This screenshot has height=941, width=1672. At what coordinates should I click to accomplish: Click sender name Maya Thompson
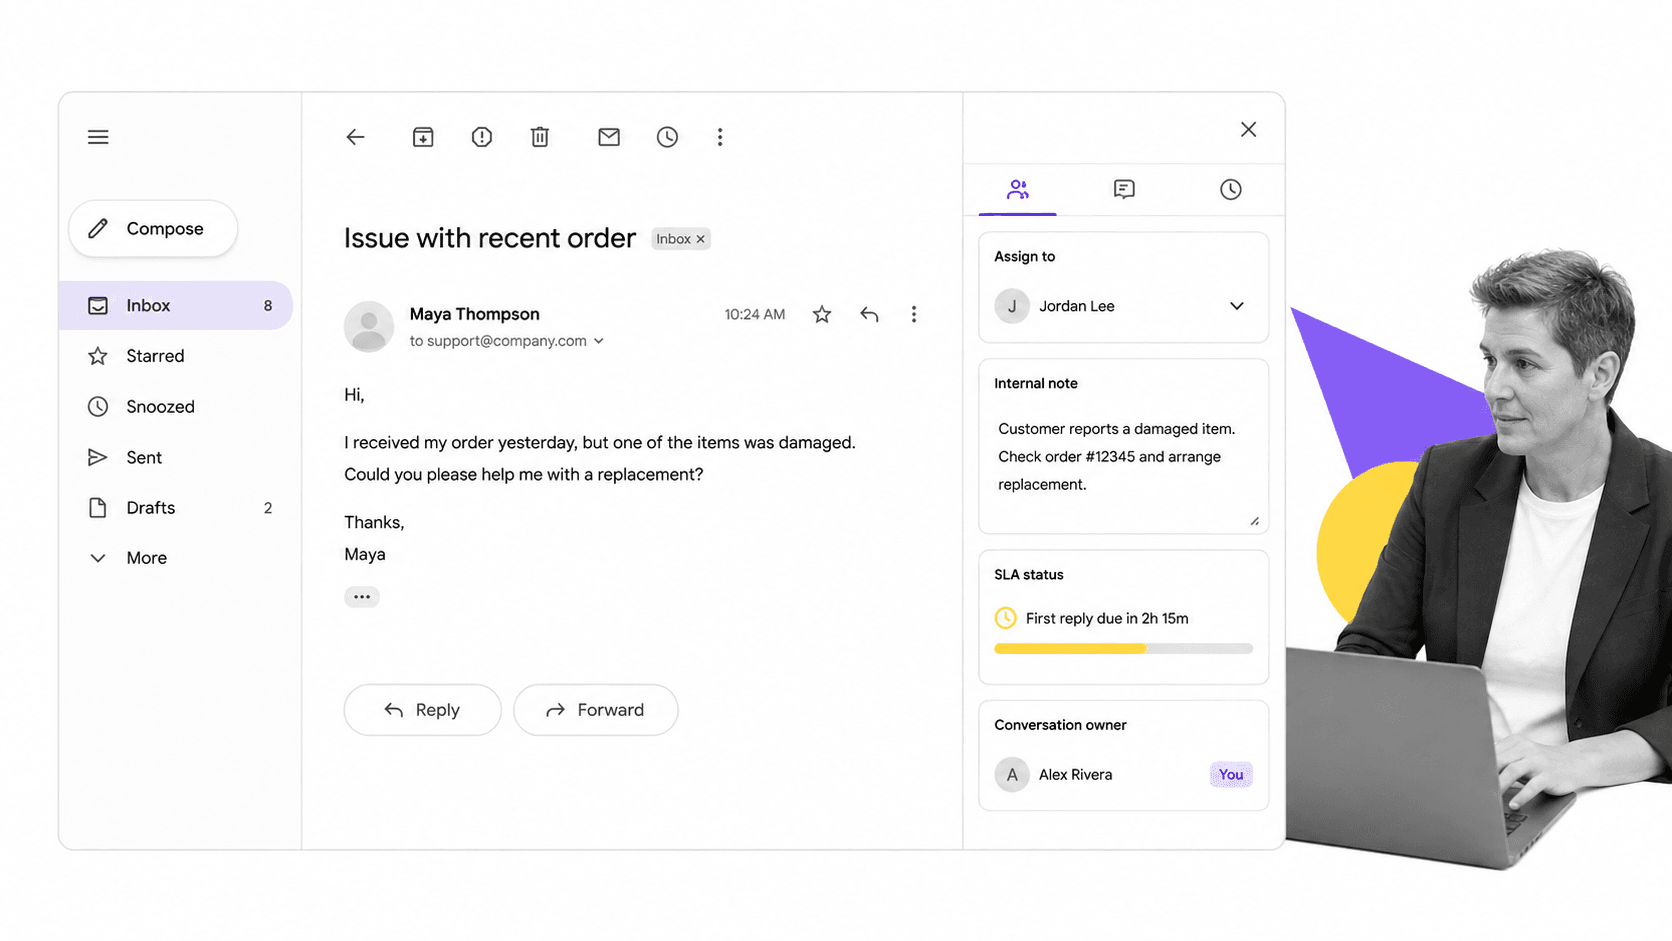(x=474, y=314)
